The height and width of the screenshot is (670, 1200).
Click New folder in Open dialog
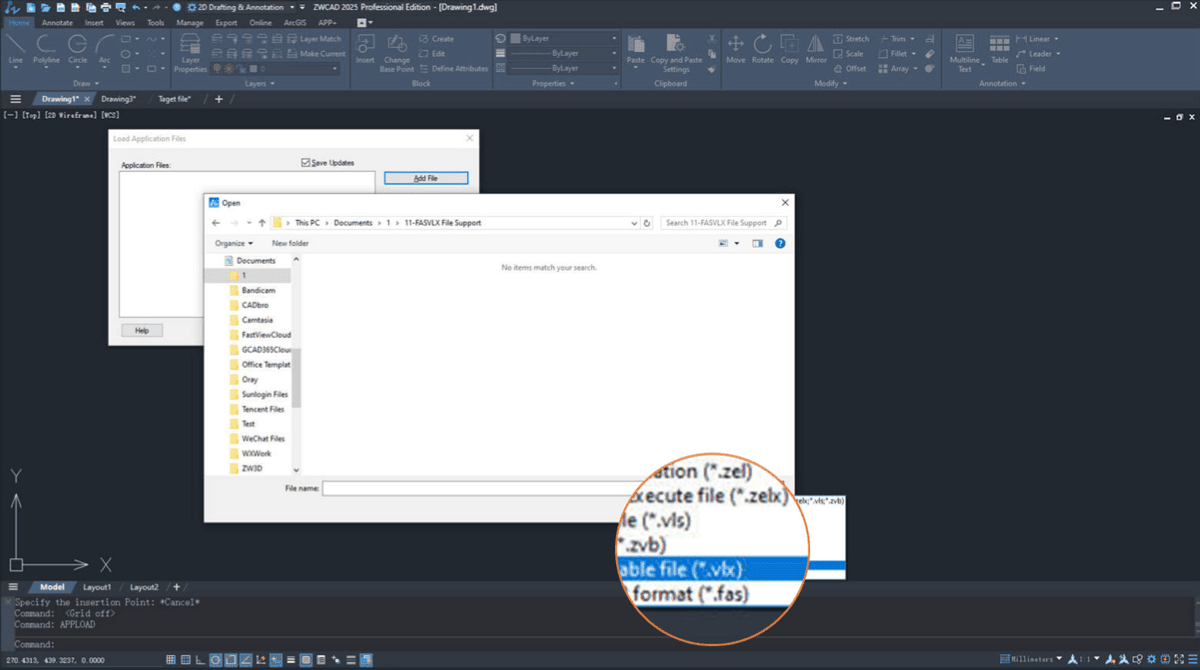coord(290,243)
